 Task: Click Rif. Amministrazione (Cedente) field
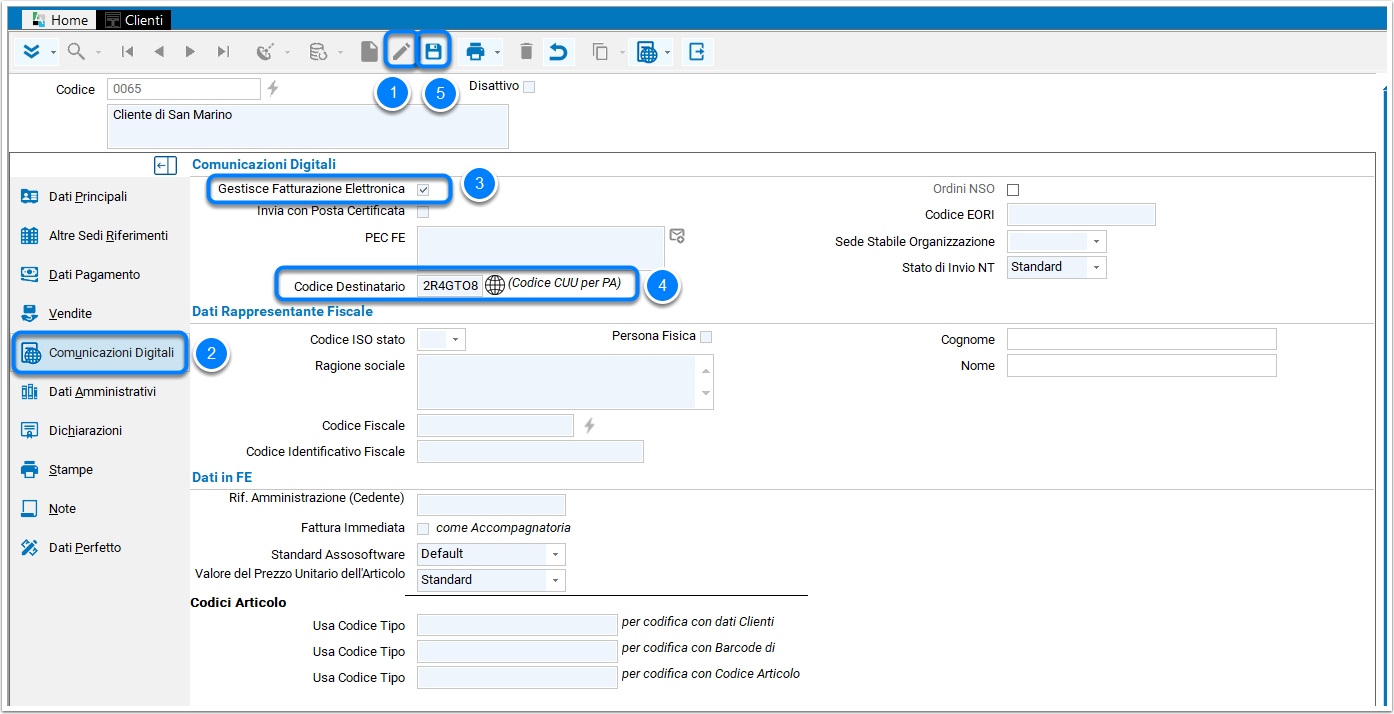coord(491,505)
